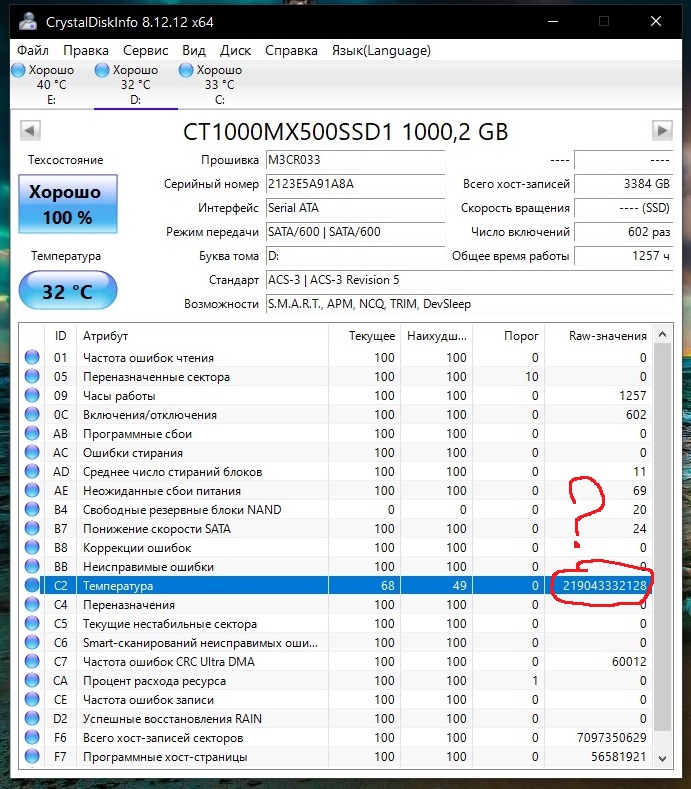The height and width of the screenshot is (789, 691).
Task: Click status icon for attribute C5
Action: tap(32, 623)
